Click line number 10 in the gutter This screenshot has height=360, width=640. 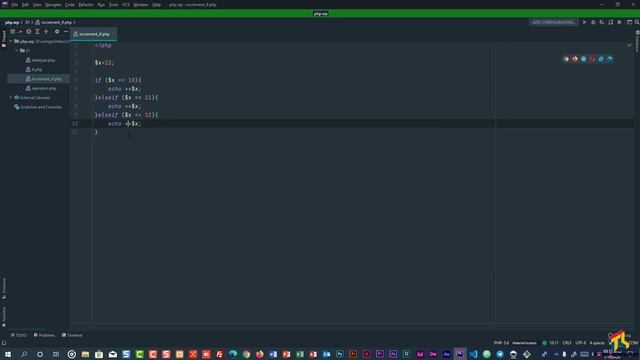75,123
